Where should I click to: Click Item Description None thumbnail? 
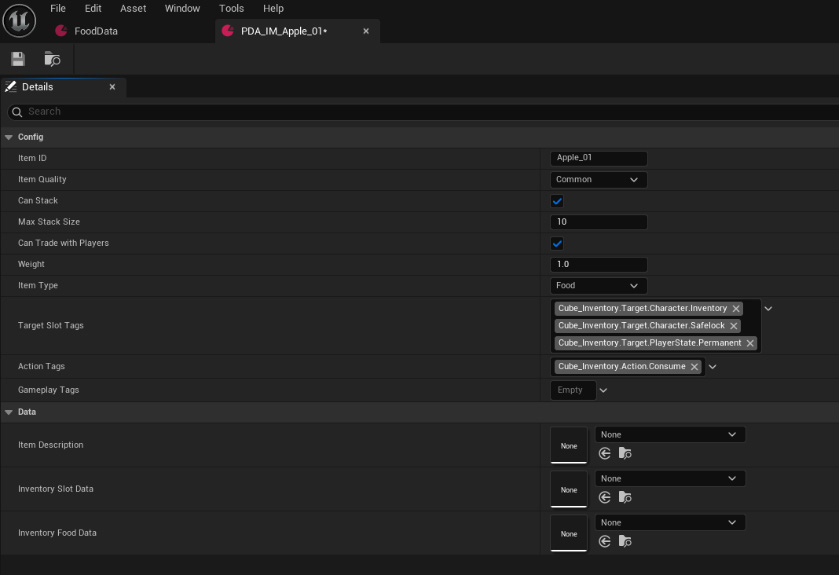click(x=569, y=445)
